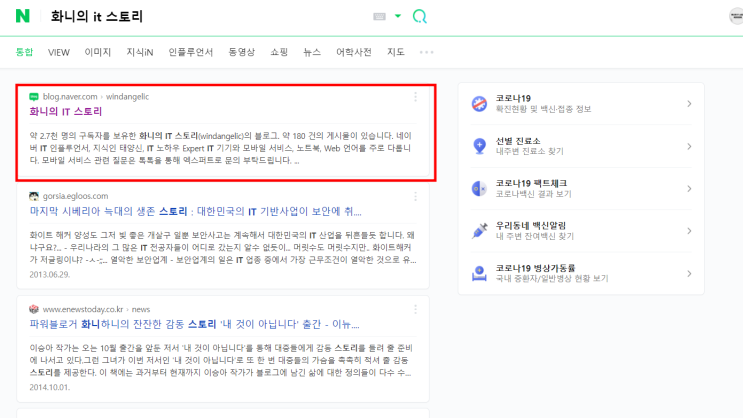Expand the 코로나19 팩트체크 row chevron
Image resolution: width=743 pixels, height=418 pixels.
(689, 189)
